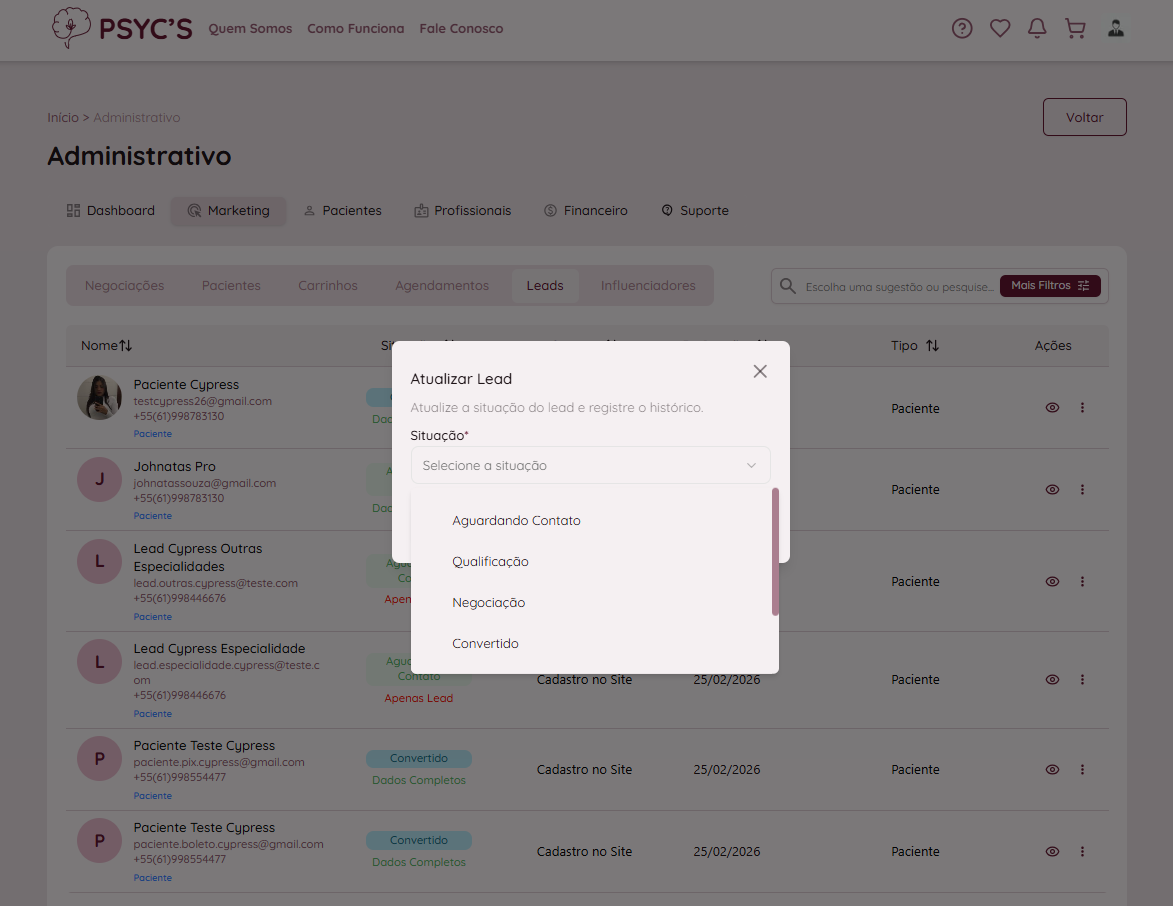
Task: Click eye icon for Lead Cypress Especialidade
Action: tap(1052, 680)
